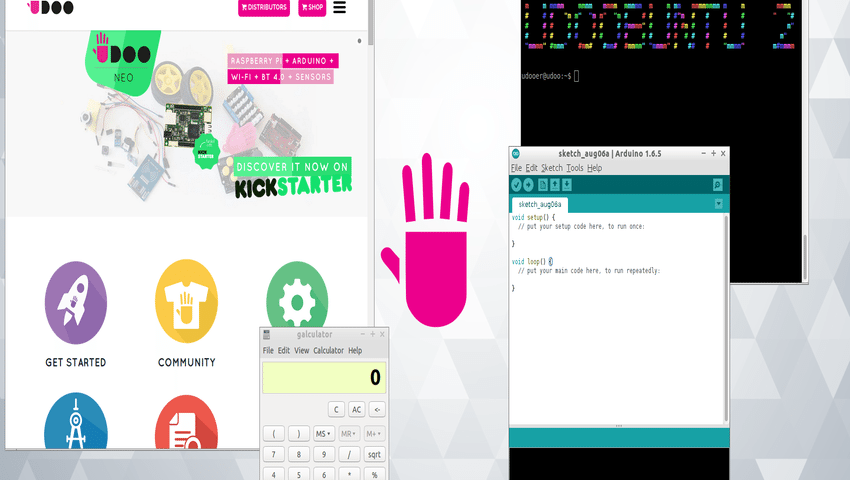Select the sketch_aug06a tab in Arduino
The height and width of the screenshot is (480, 850).
tap(539, 204)
